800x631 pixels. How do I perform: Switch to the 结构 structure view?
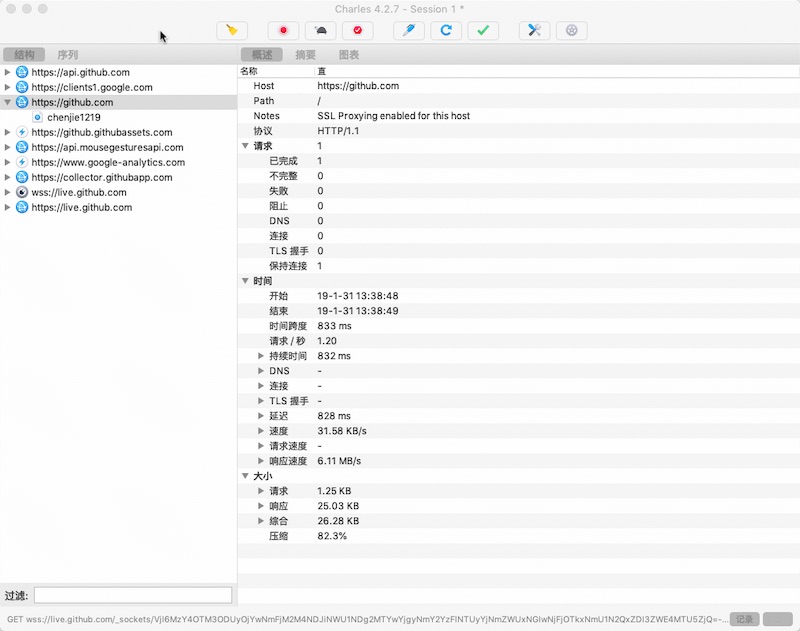(24, 55)
